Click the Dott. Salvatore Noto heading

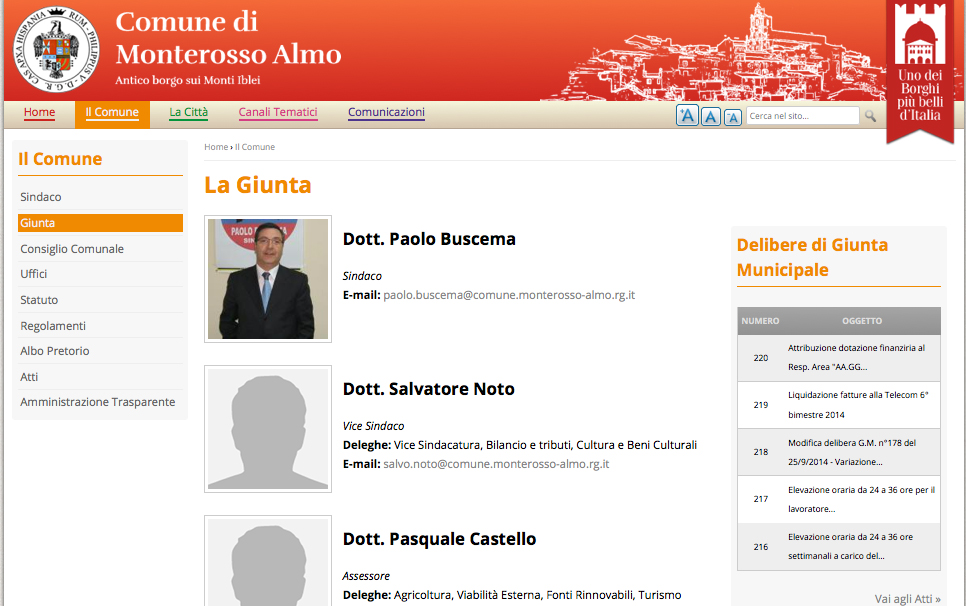[428, 389]
